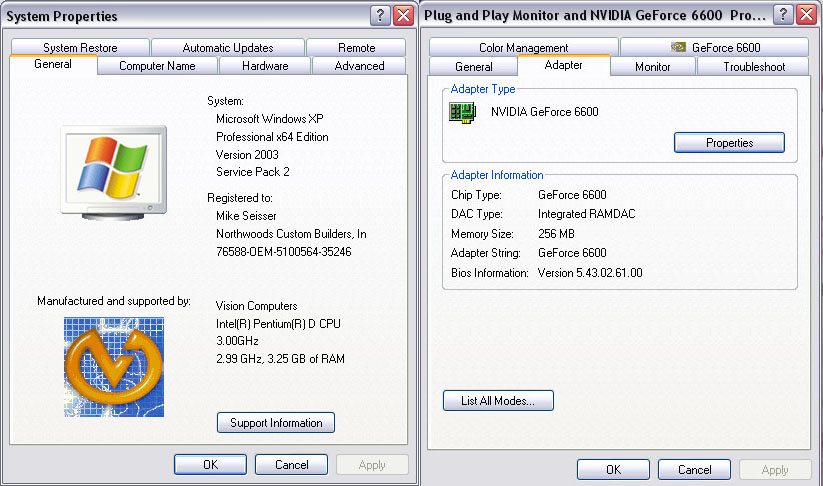Viewport: 823px width, 486px height.
Task: Click the 'Vision Computers' manufacturer text
Action: pos(256,306)
